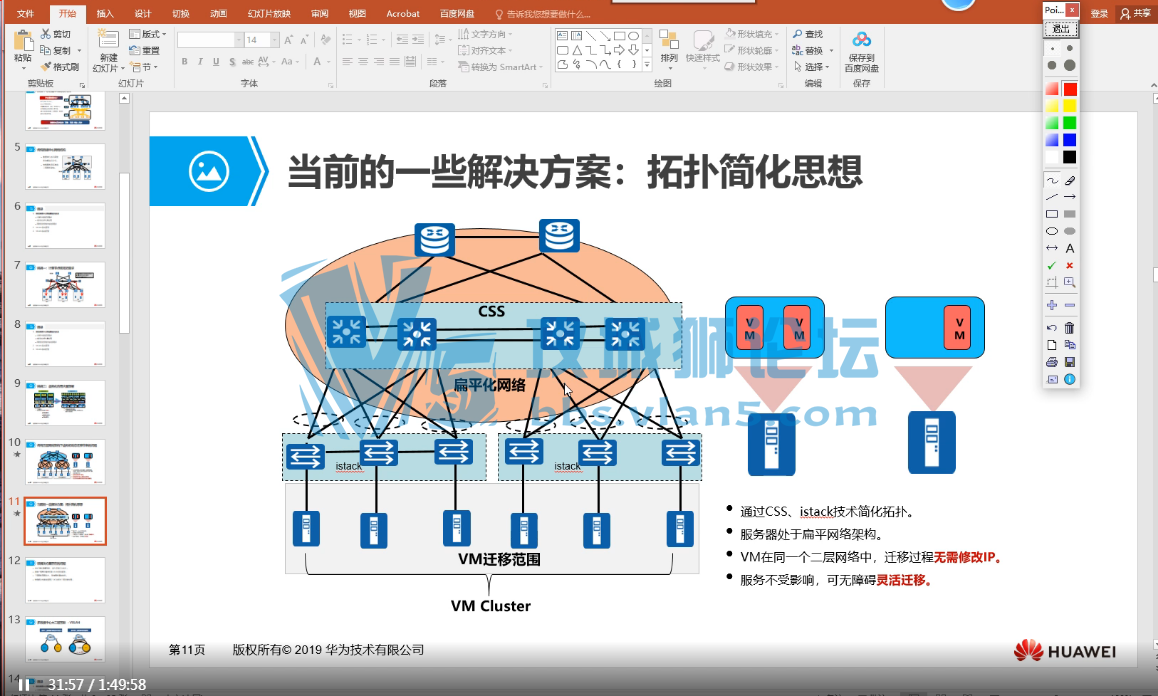
Task: Select the largest pen size dot
Action: (x=1069, y=65)
